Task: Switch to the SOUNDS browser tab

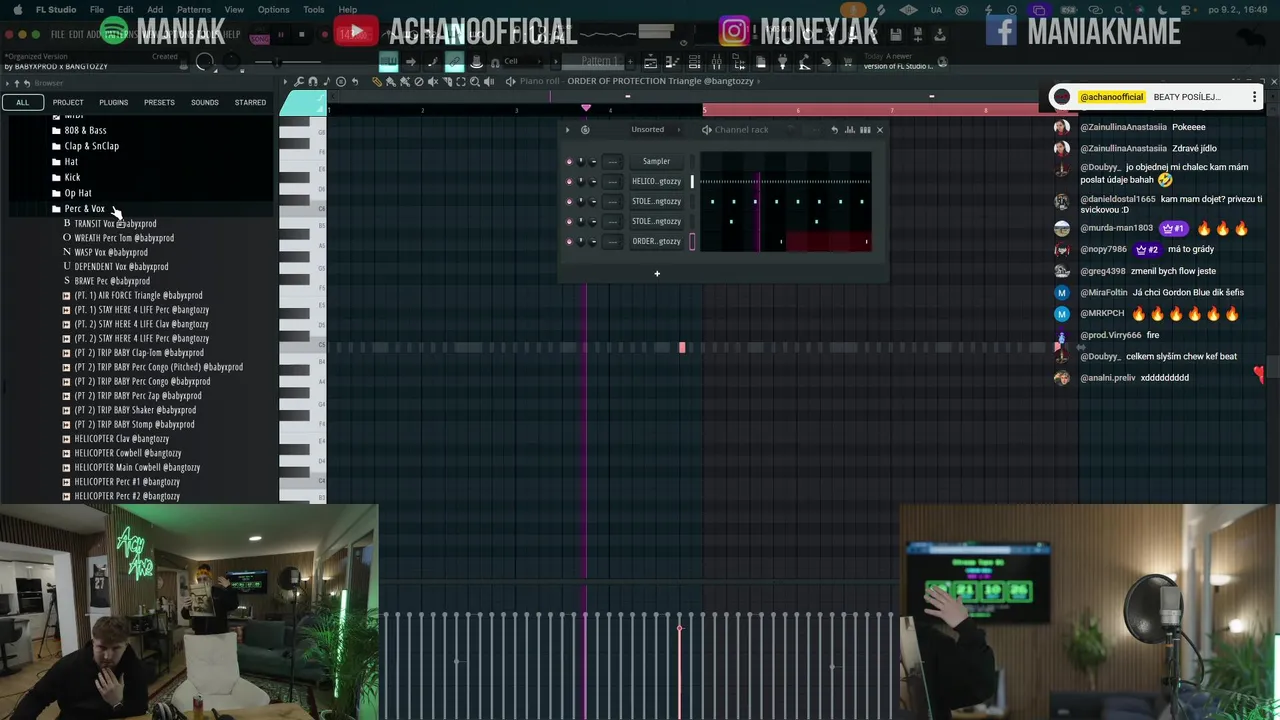Action: pyautogui.click(x=205, y=102)
